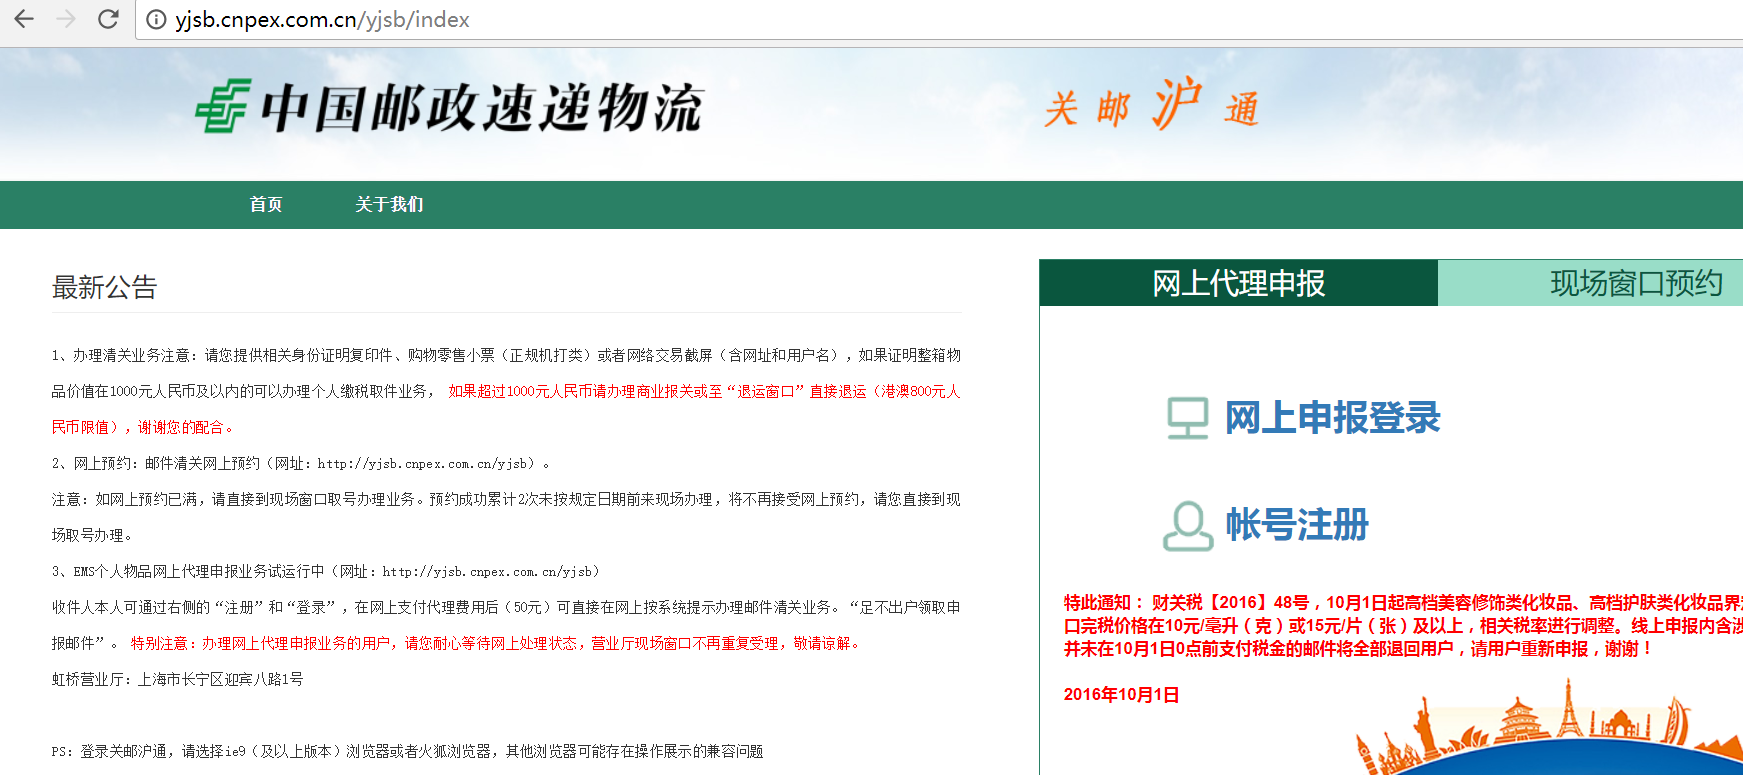Click the EMS个人物品网上代理申报 line in item 3
This screenshot has height=775, width=1743.
[x=326, y=572]
